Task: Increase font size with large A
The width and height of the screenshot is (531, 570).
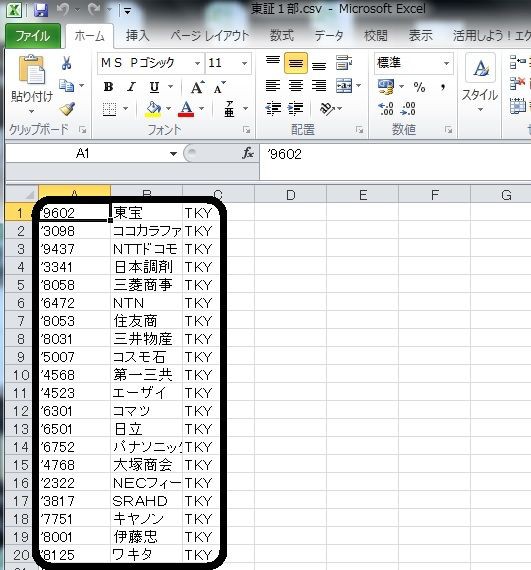Action: tap(197, 87)
